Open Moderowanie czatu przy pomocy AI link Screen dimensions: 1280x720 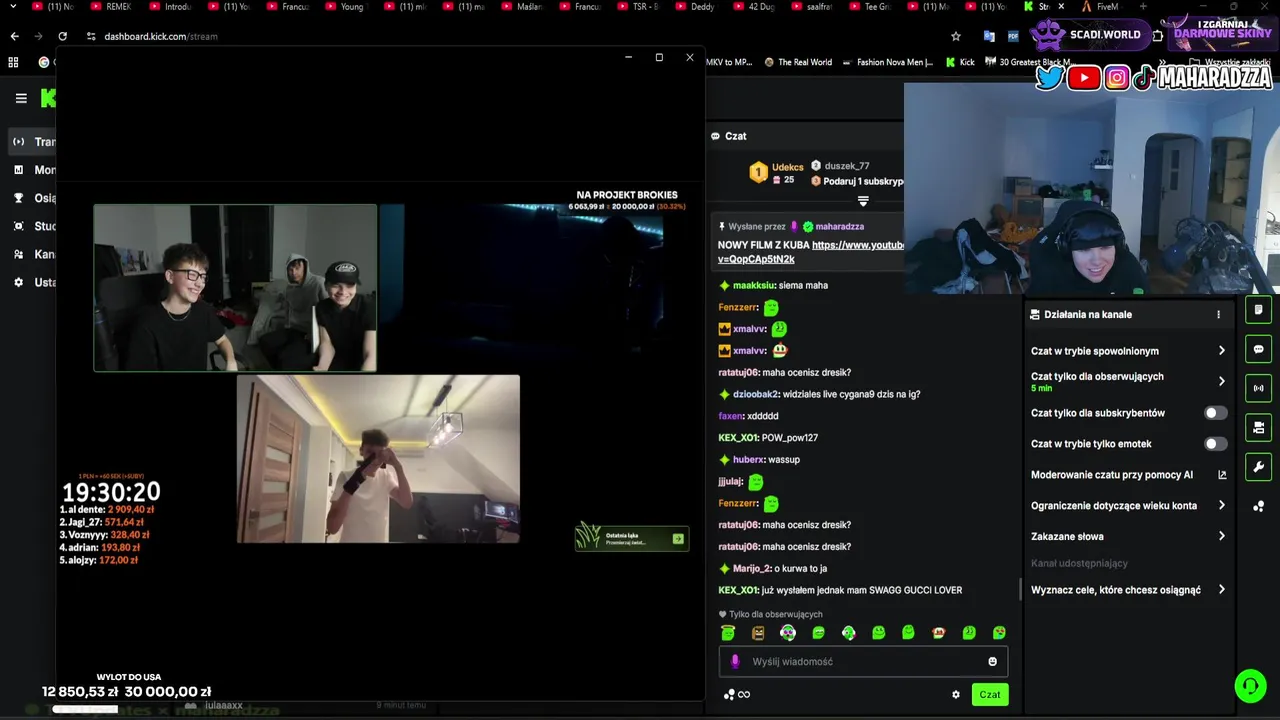pyautogui.click(x=1222, y=475)
